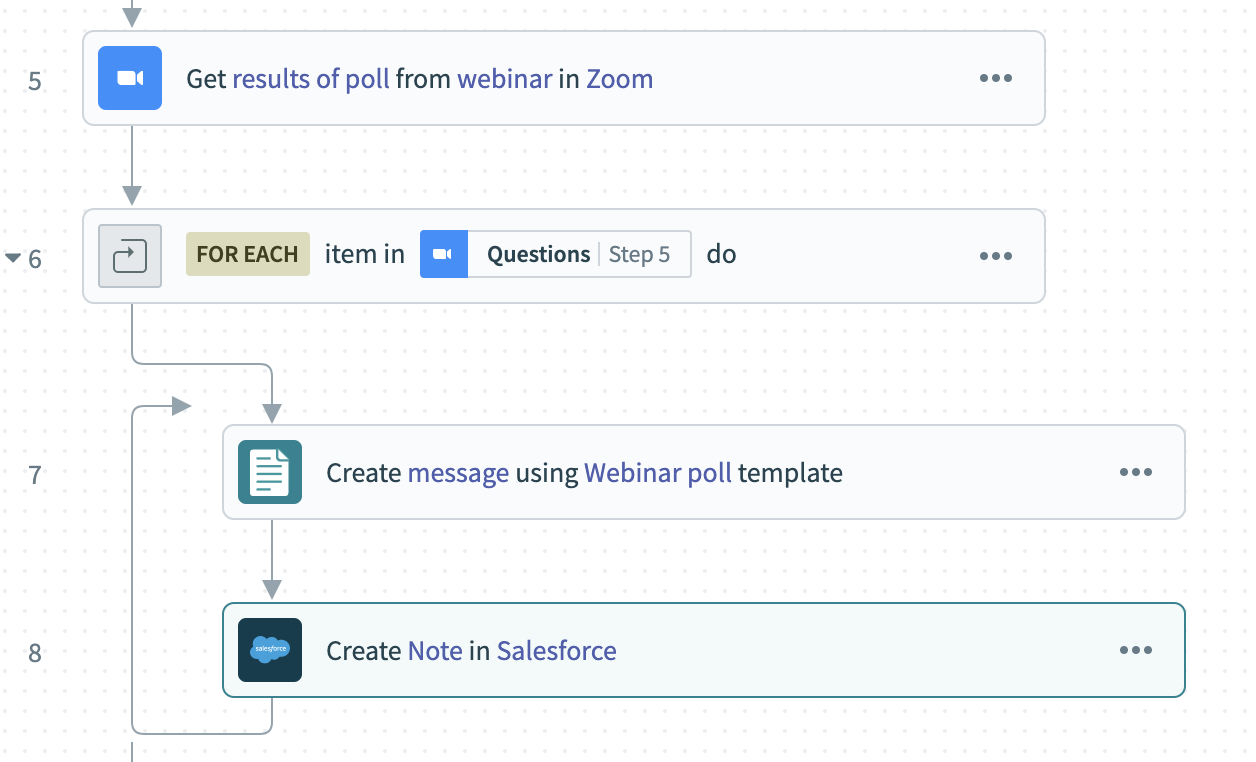
Task: Open the three-dot menu for step 5
Action: (x=995, y=78)
